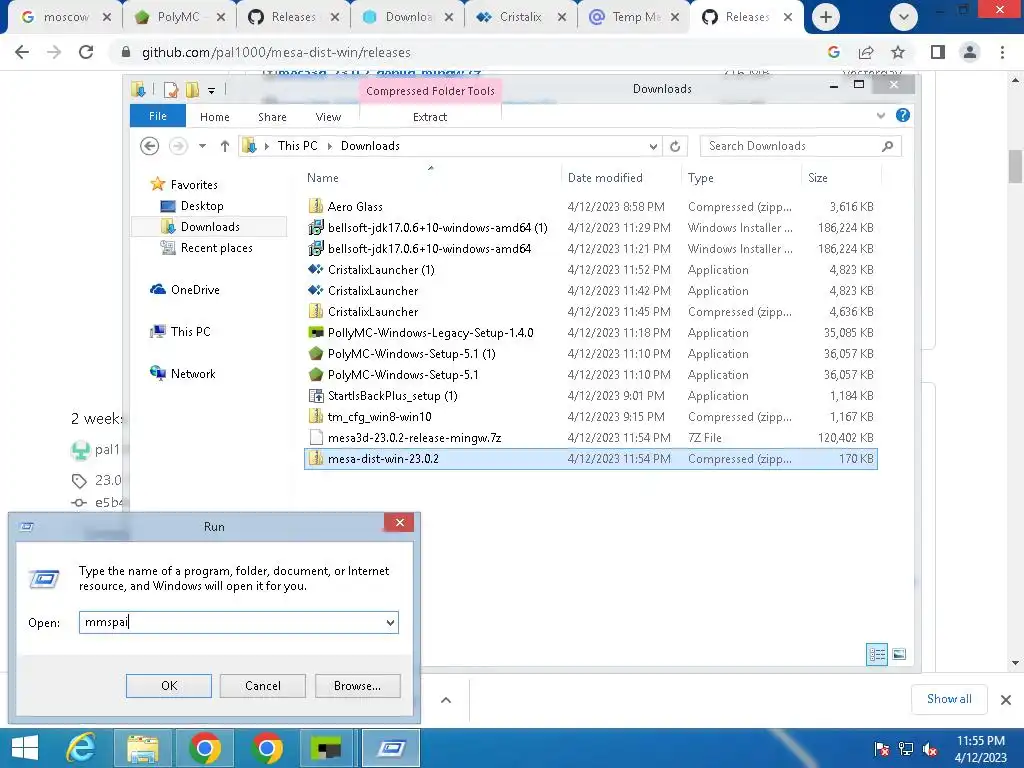This screenshot has height=768, width=1024.
Task: Select the Compressed Folder Tools tab
Action: click(430, 91)
